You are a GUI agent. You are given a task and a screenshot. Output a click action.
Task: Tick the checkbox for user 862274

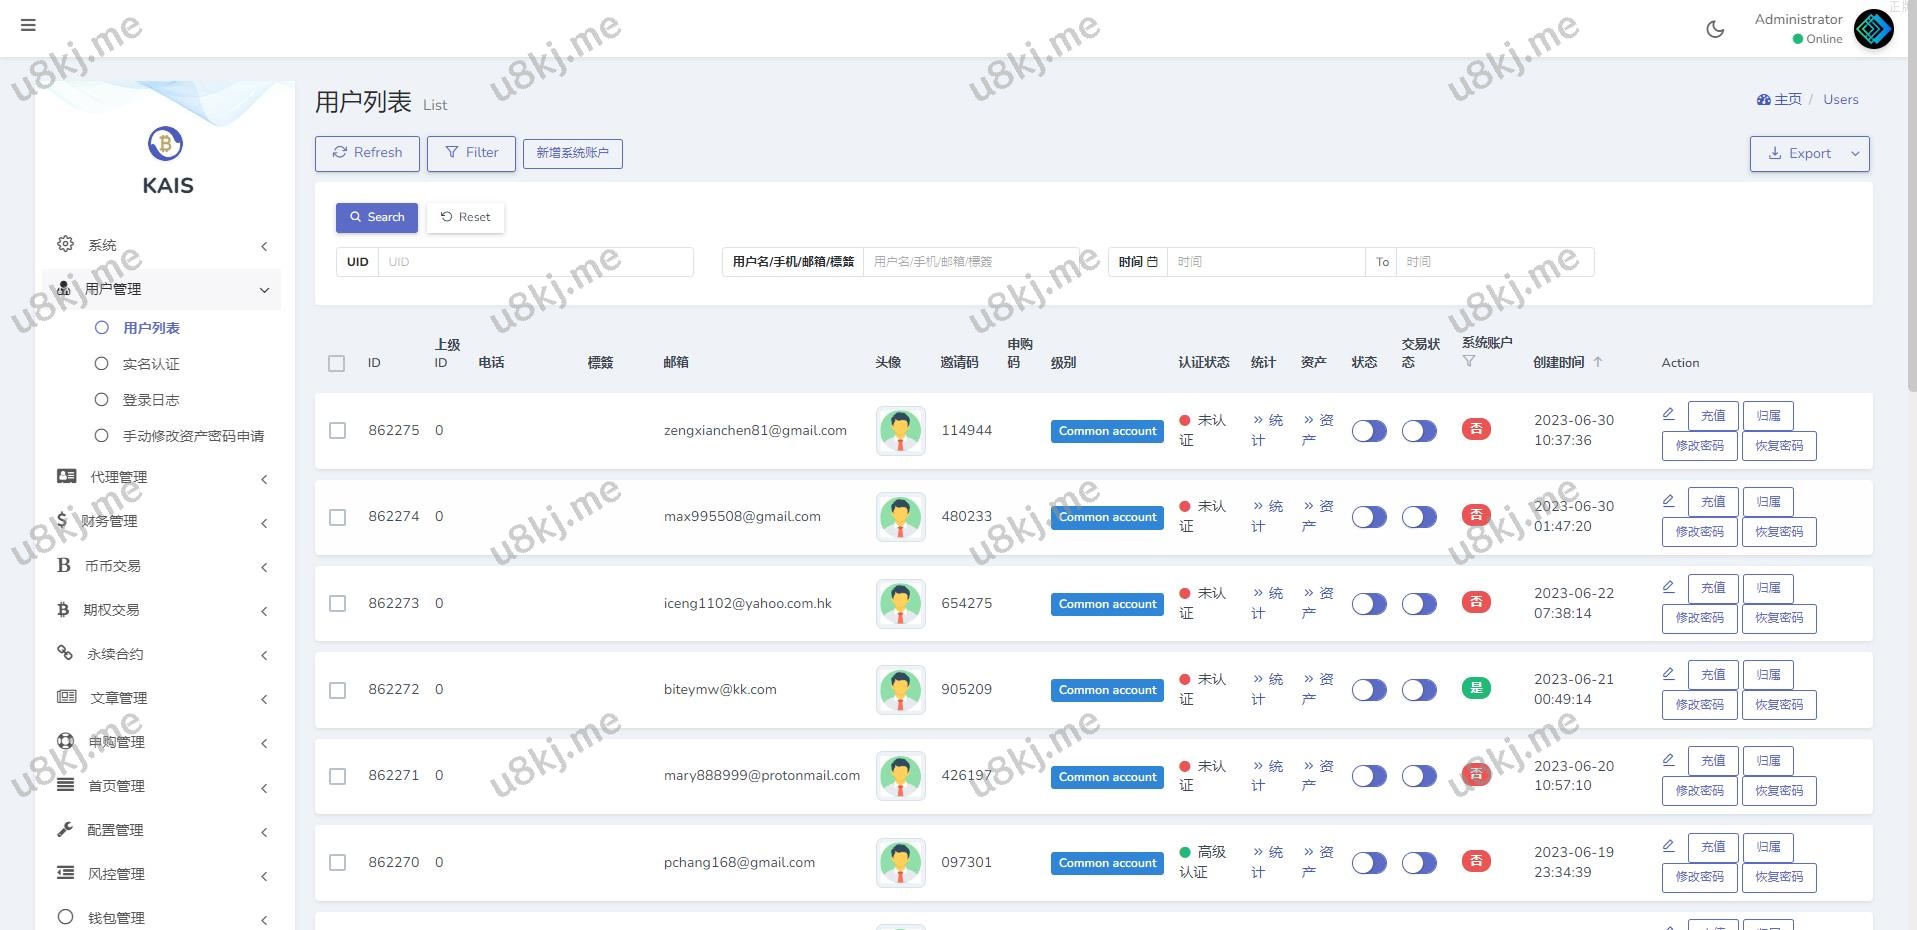click(x=338, y=517)
